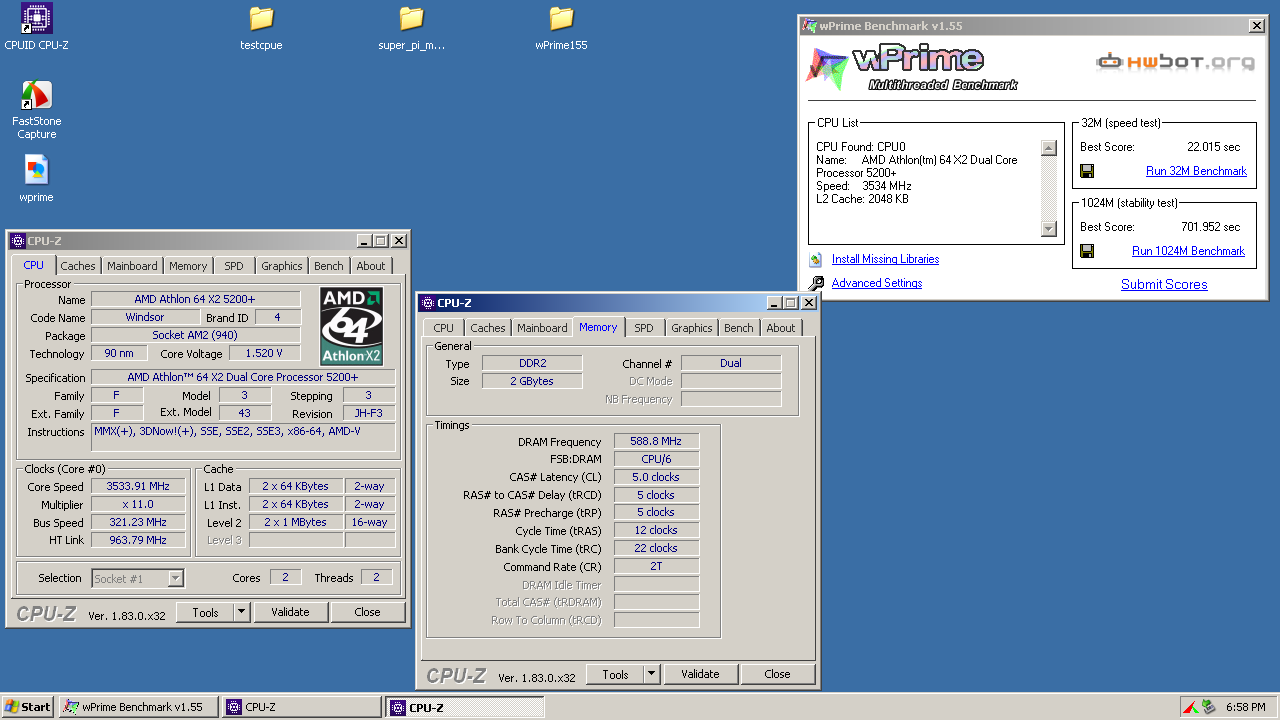The image size is (1280, 720).
Task: Switch to About tab in left CPU-Z window
Action: [371, 266]
